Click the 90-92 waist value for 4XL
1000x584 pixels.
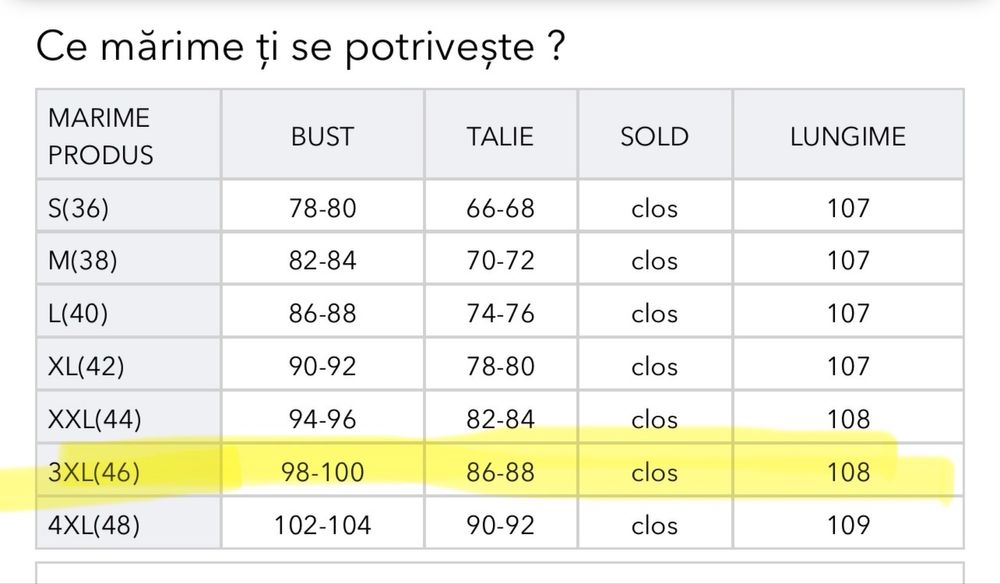pyautogui.click(x=500, y=524)
